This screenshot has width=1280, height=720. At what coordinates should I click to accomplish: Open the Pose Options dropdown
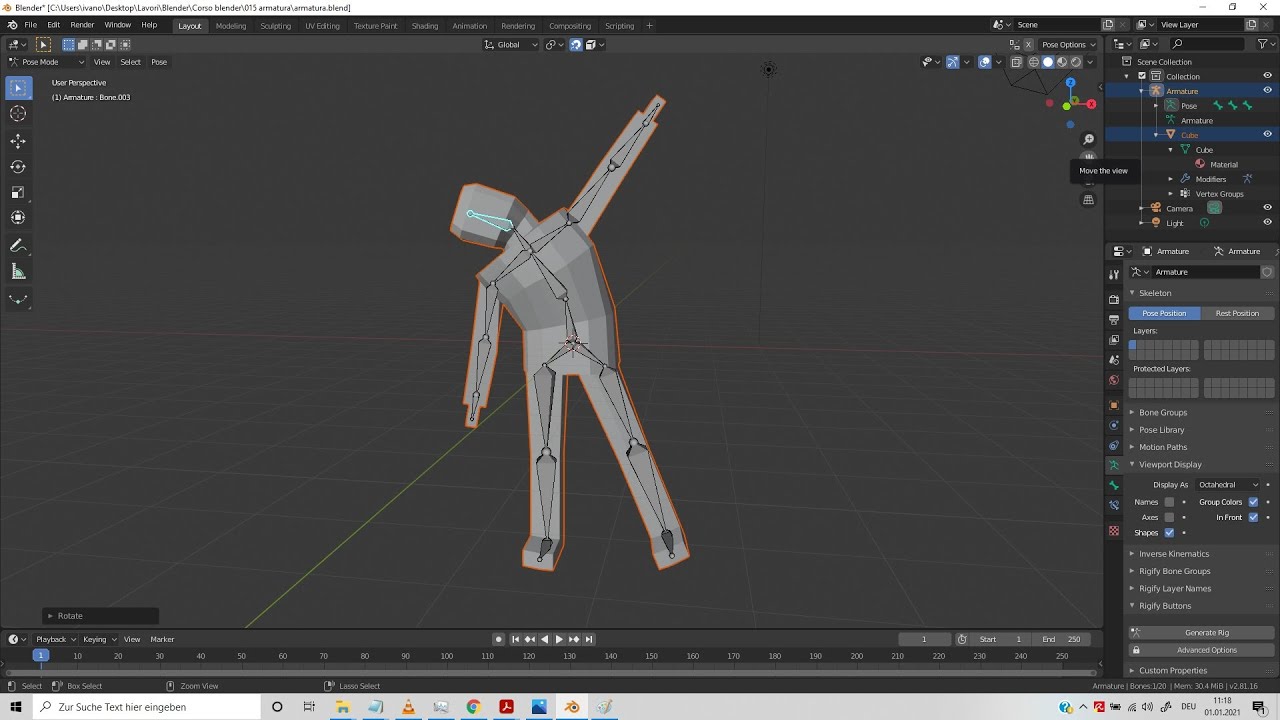pos(1068,44)
